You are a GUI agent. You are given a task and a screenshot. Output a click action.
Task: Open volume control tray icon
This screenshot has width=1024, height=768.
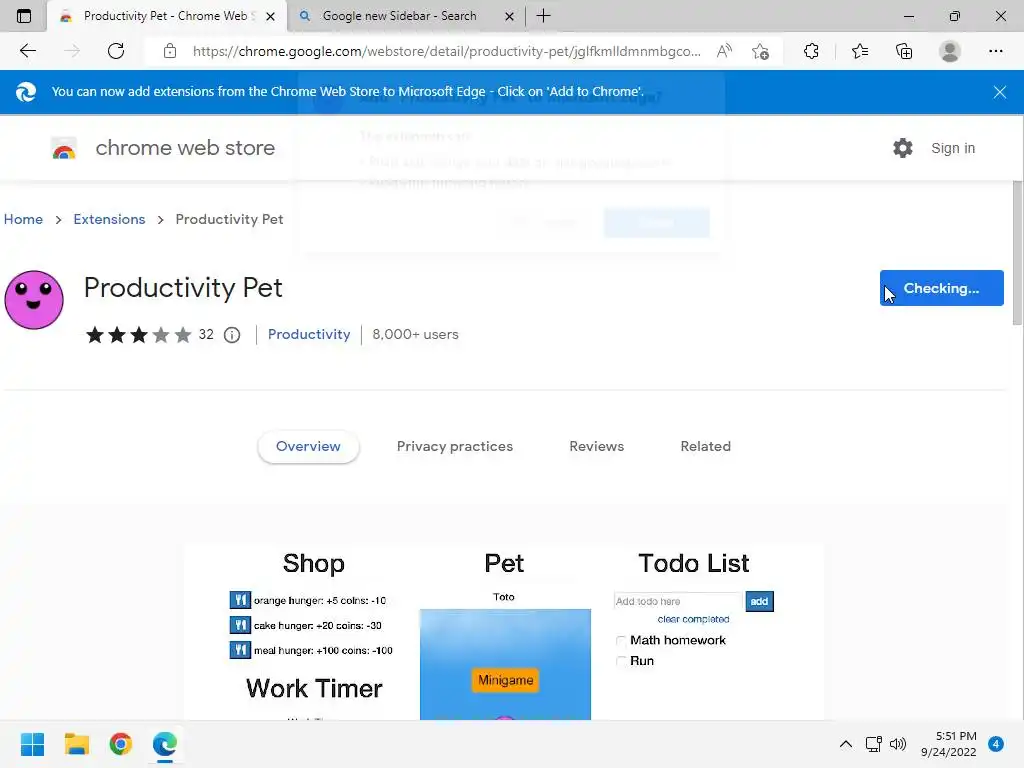pos(898,744)
